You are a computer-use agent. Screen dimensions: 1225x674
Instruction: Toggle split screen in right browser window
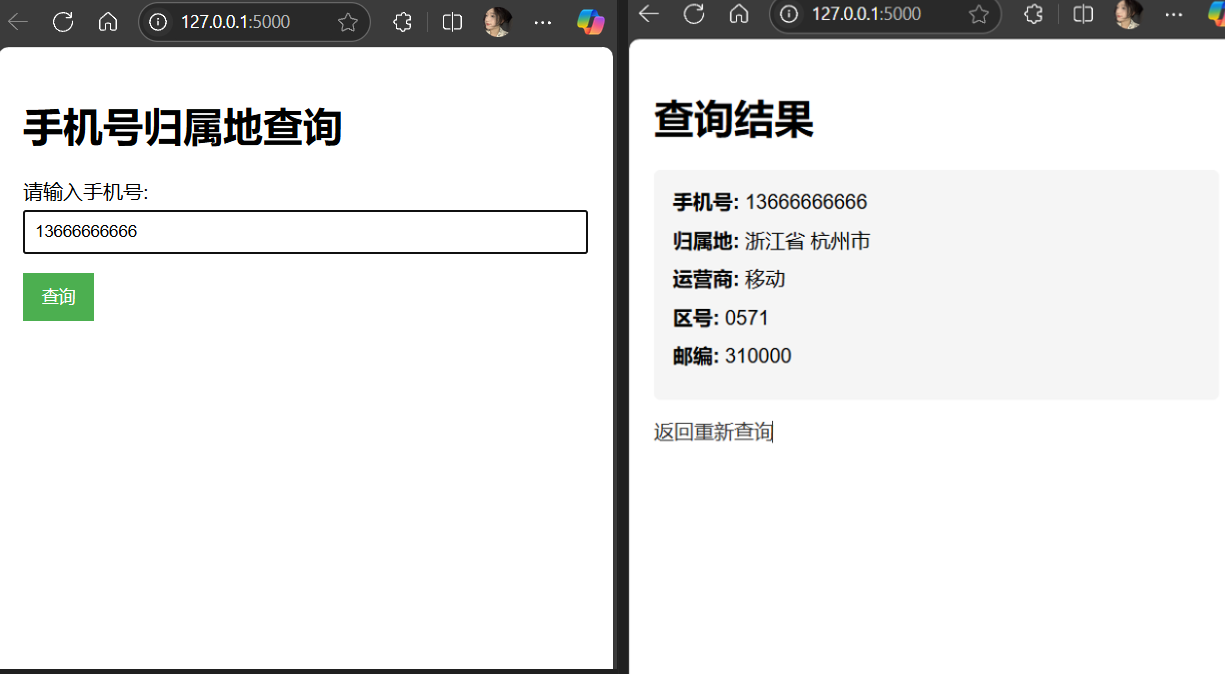pyautogui.click(x=1083, y=14)
